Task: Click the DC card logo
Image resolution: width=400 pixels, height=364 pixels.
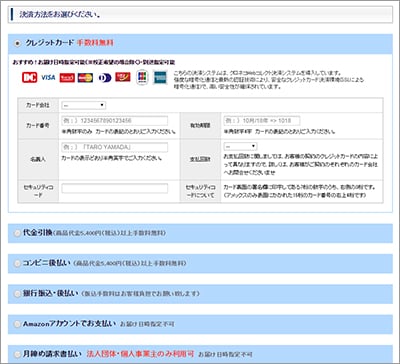Action: 30,77
